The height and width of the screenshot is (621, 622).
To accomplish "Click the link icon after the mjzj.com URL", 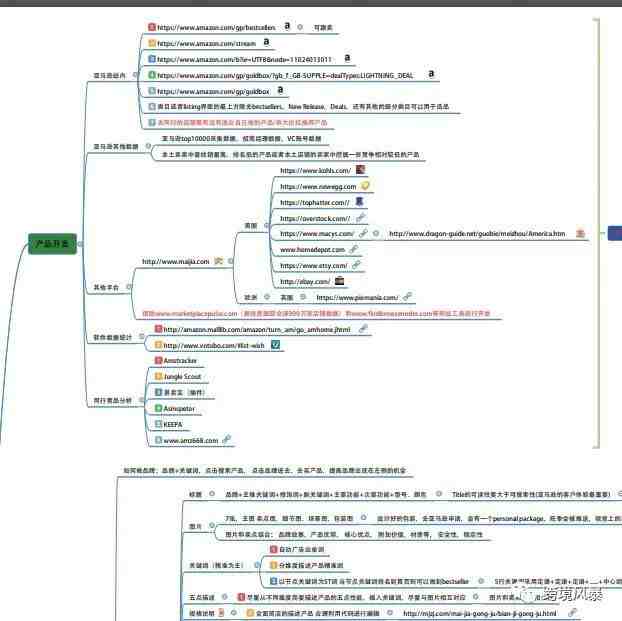I will click(x=572, y=613).
